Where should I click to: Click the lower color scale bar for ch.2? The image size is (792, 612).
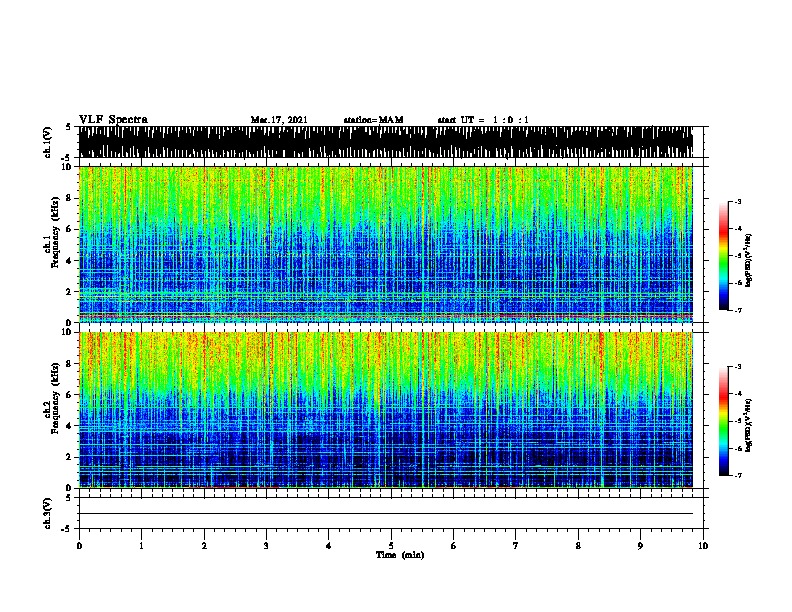pyautogui.click(x=724, y=421)
